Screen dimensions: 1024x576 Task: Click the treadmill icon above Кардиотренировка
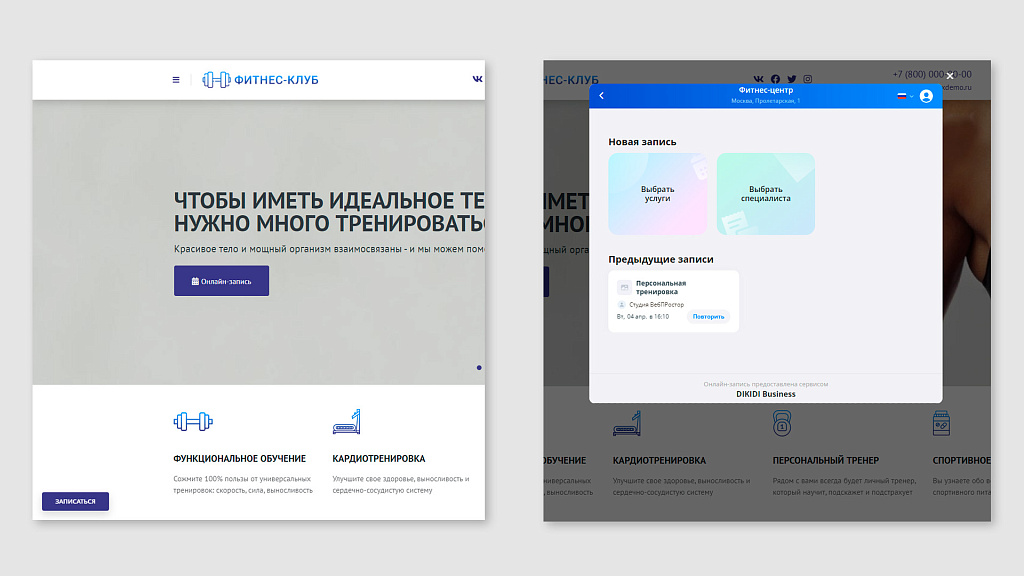(x=348, y=421)
